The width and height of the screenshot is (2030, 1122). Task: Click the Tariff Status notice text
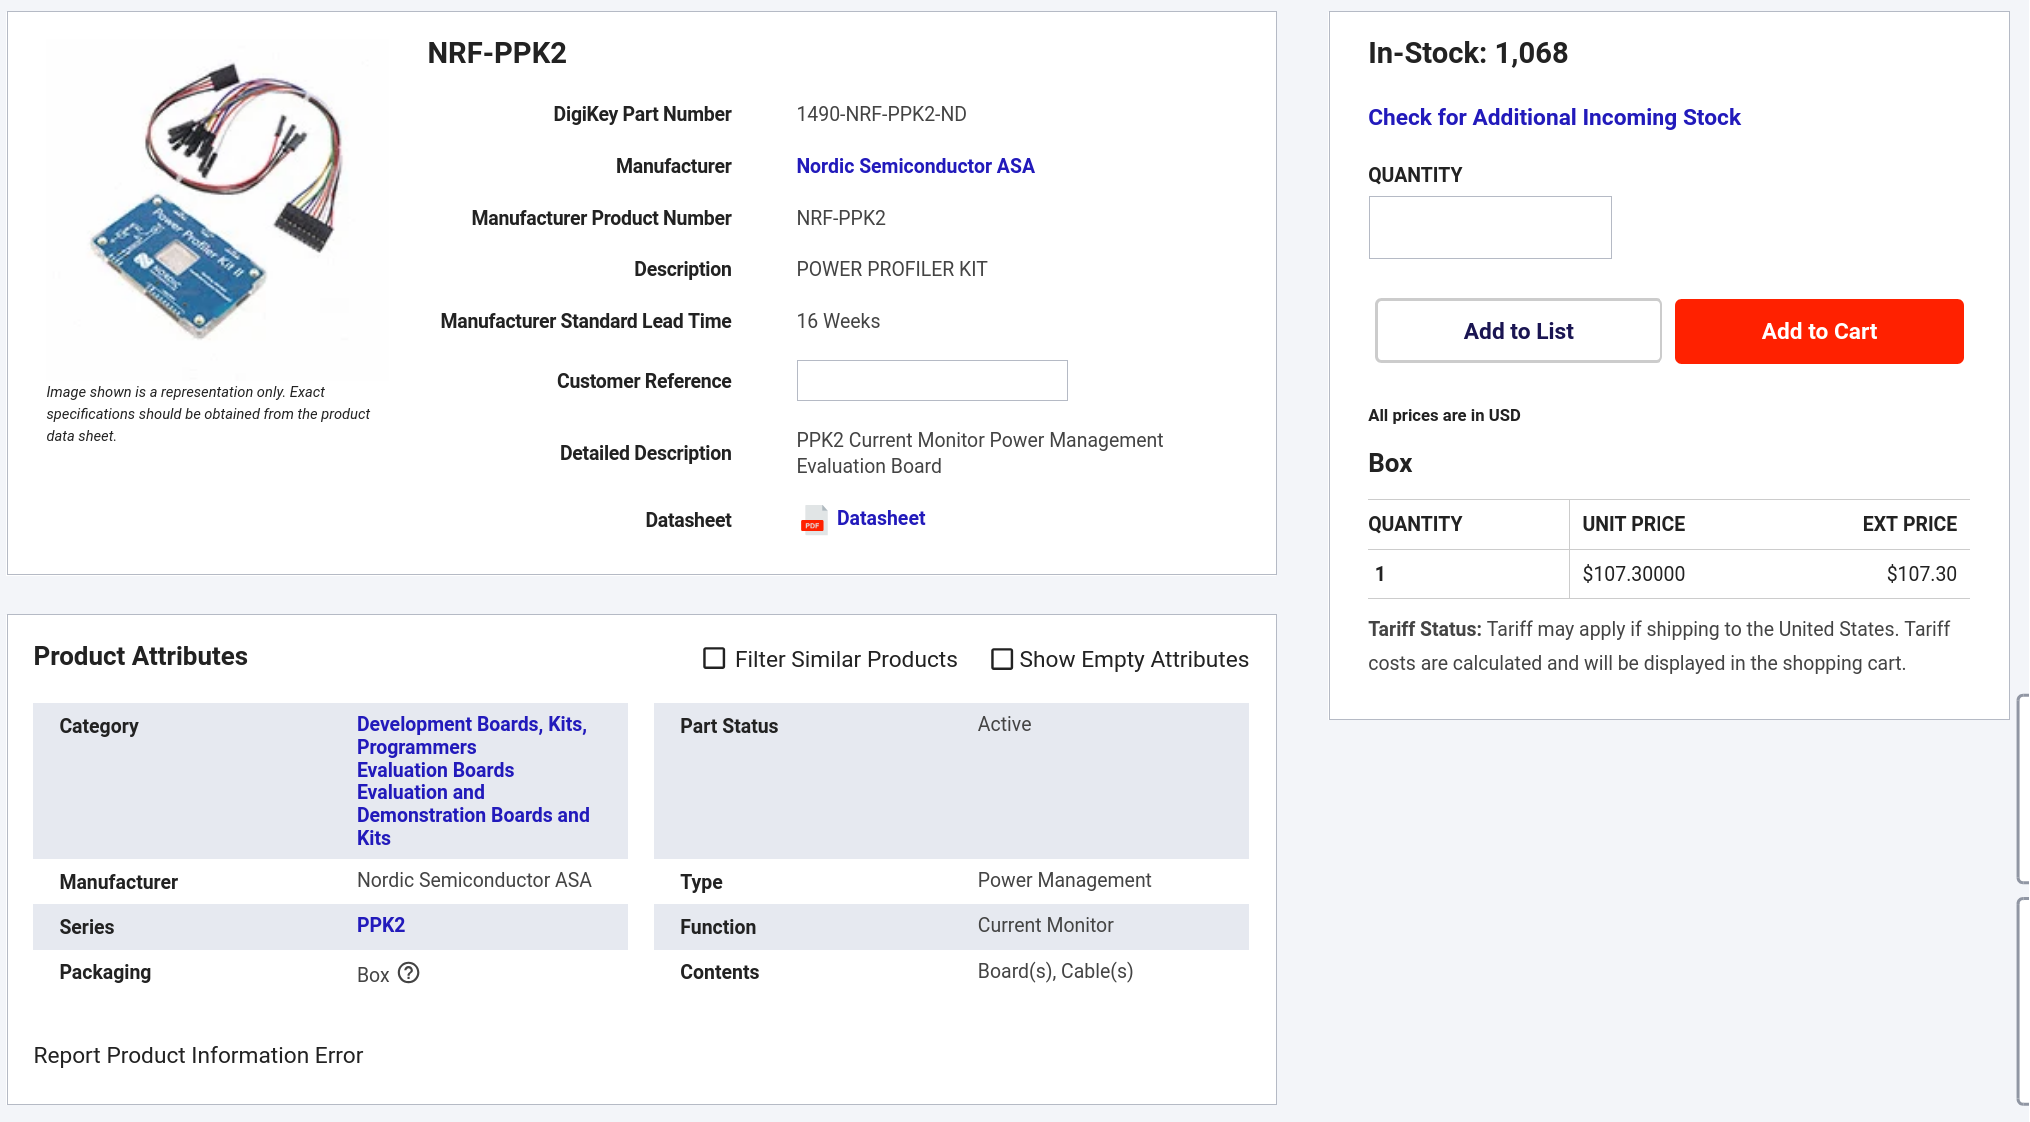click(1659, 646)
